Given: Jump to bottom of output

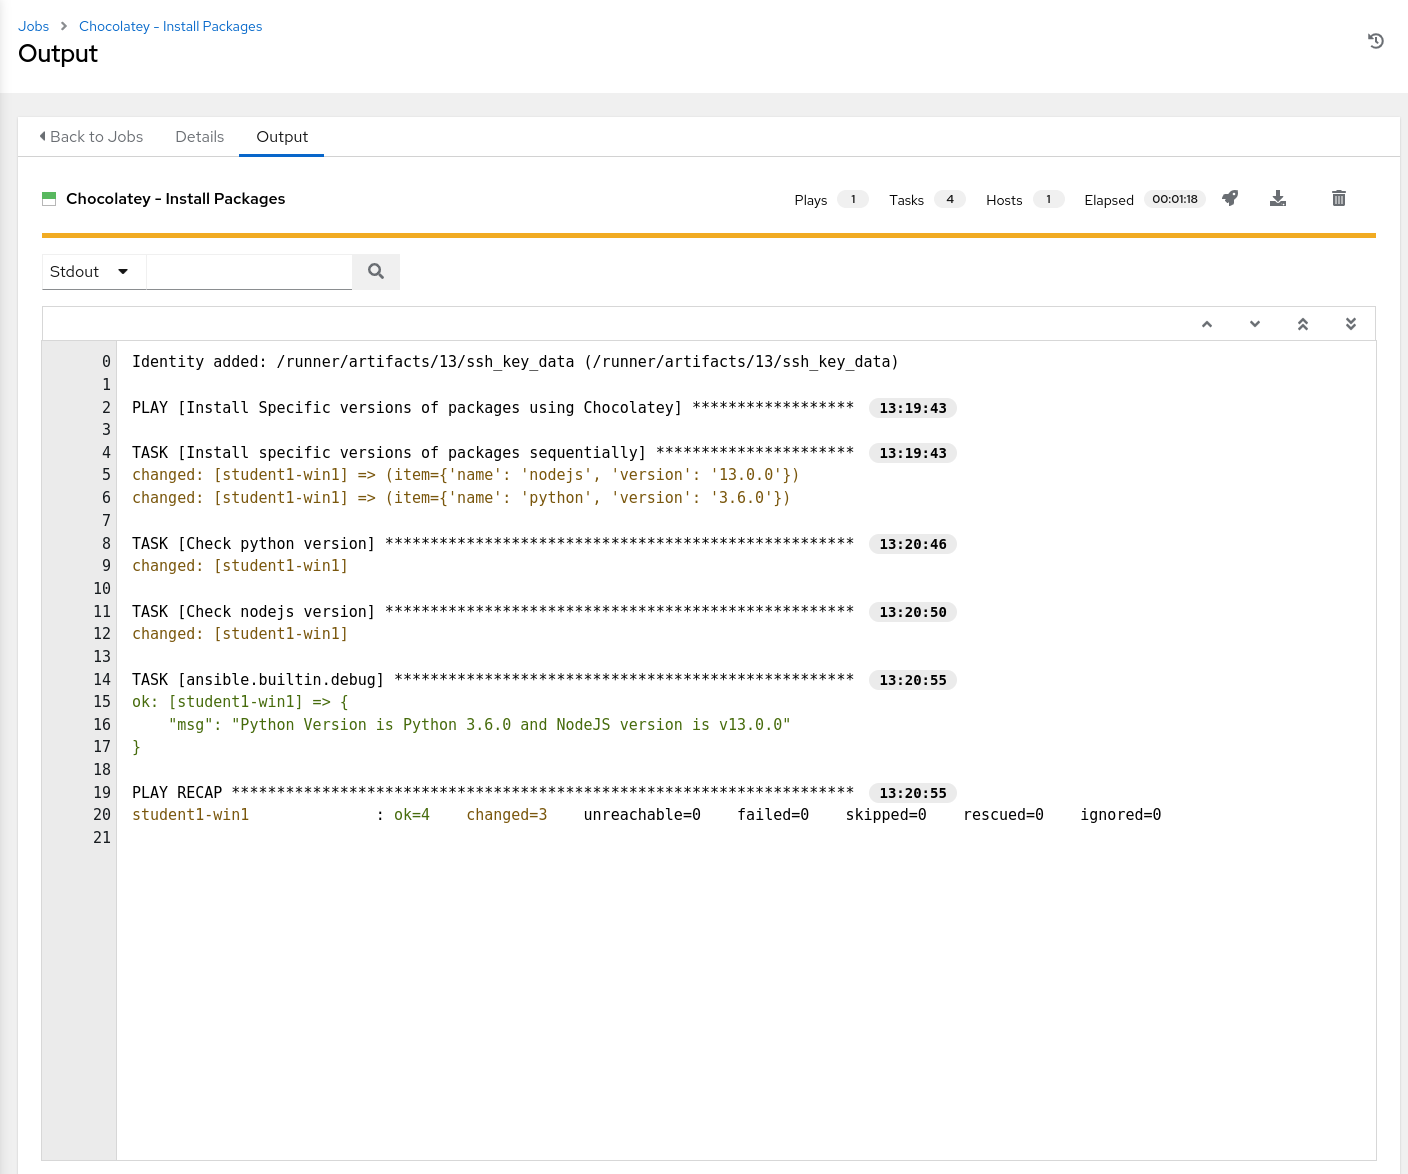Looking at the screenshot, I should tap(1351, 324).
